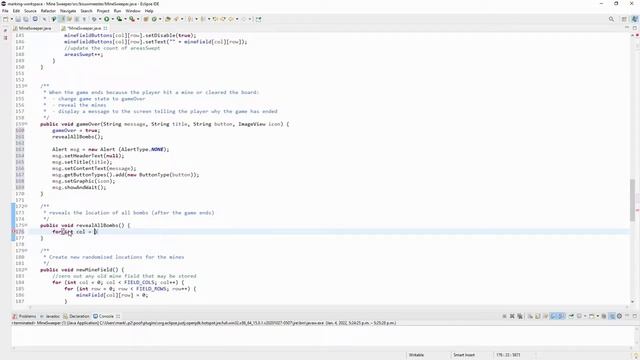Select the Java perspective icon
The width and height of the screenshot is (640, 360).
pos(635,19)
